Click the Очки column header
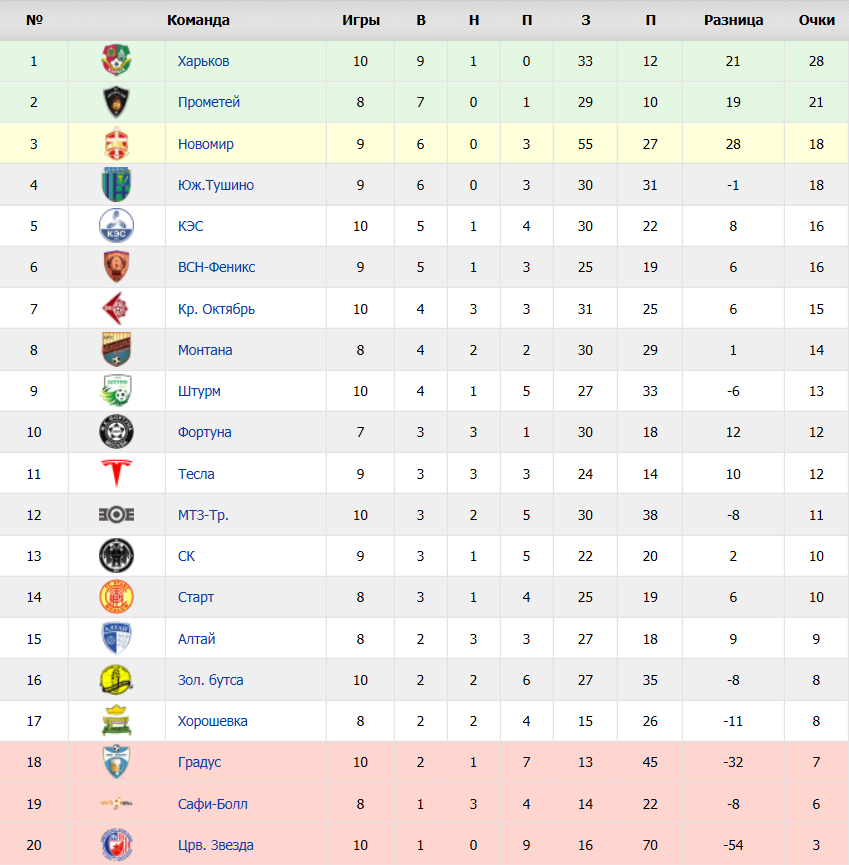The height and width of the screenshot is (865, 849). pyautogui.click(x=816, y=20)
